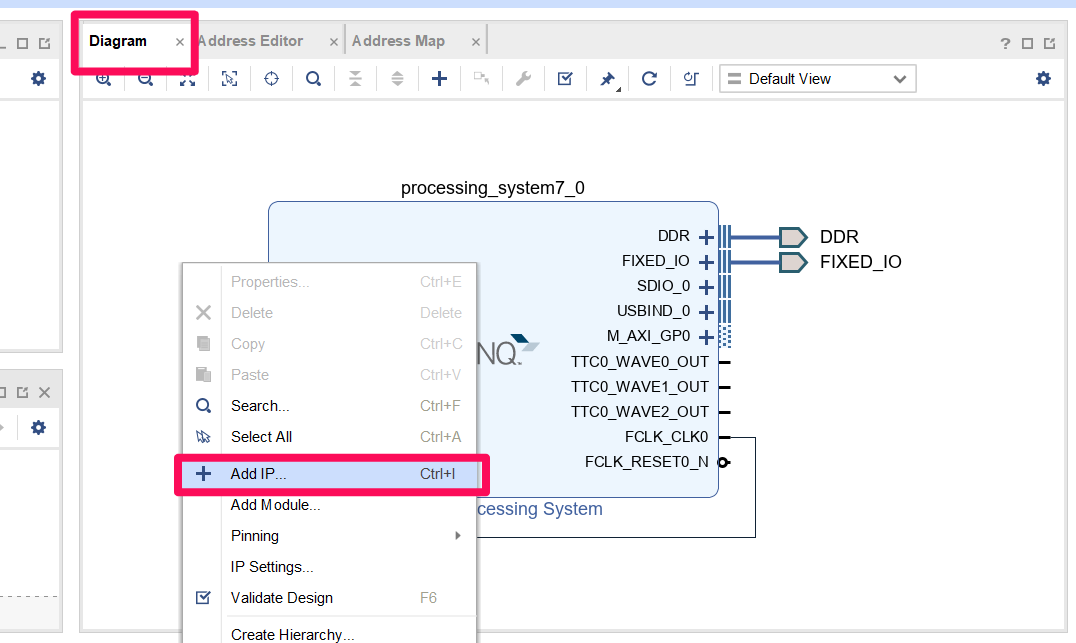Click the pin toolbar icon
This screenshot has width=1076, height=643.
click(608, 80)
